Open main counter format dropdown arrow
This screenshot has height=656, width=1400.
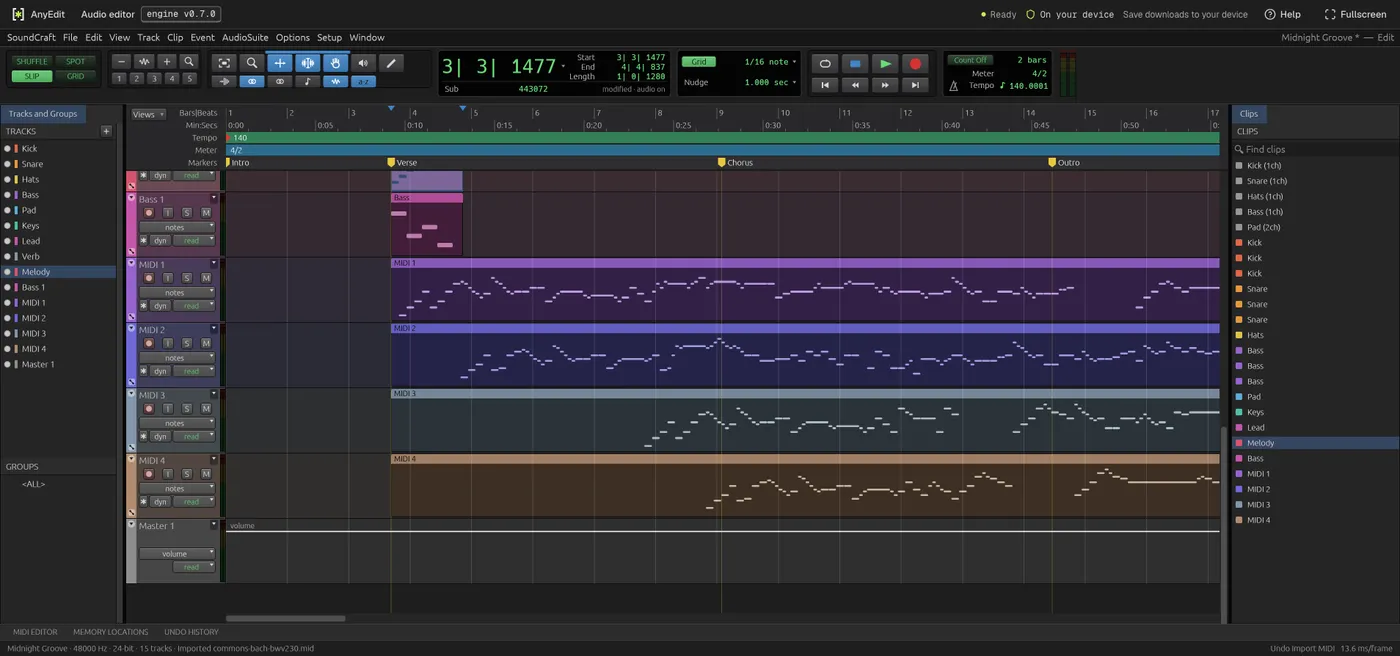point(563,67)
